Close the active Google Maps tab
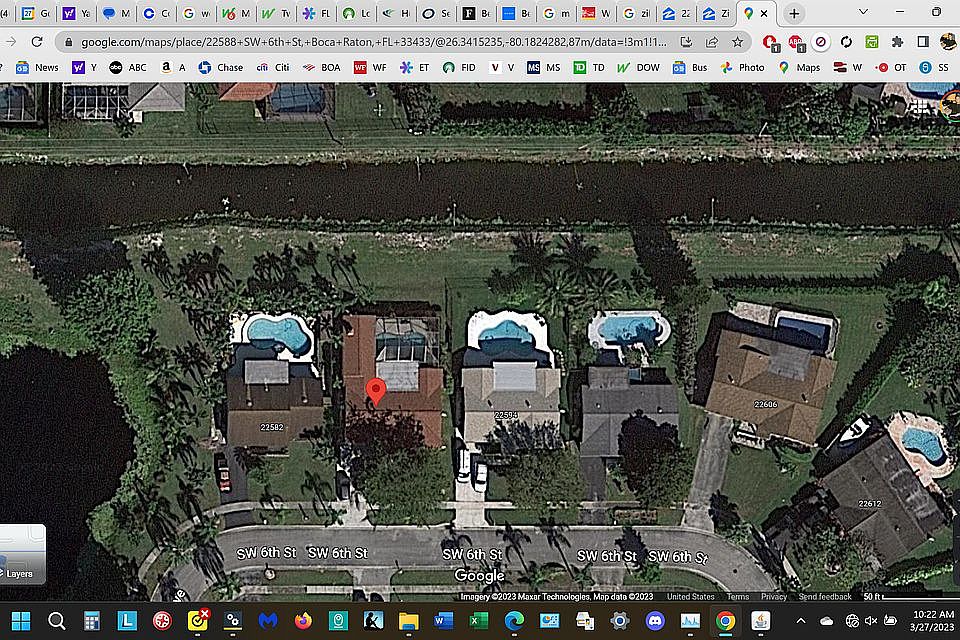The width and height of the screenshot is (960, 640). (766, 14)
